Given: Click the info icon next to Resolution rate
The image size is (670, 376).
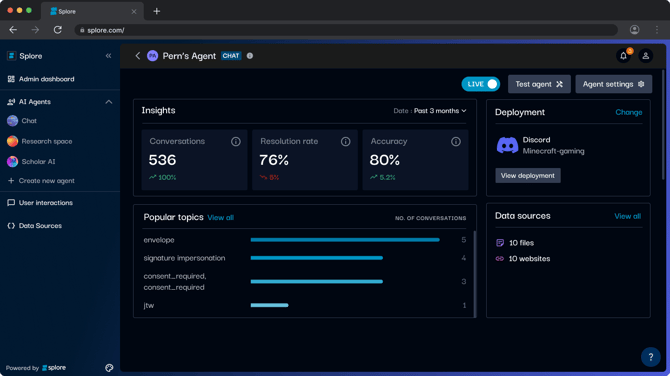Looking at the screenshot, I should tap(345, 141).
